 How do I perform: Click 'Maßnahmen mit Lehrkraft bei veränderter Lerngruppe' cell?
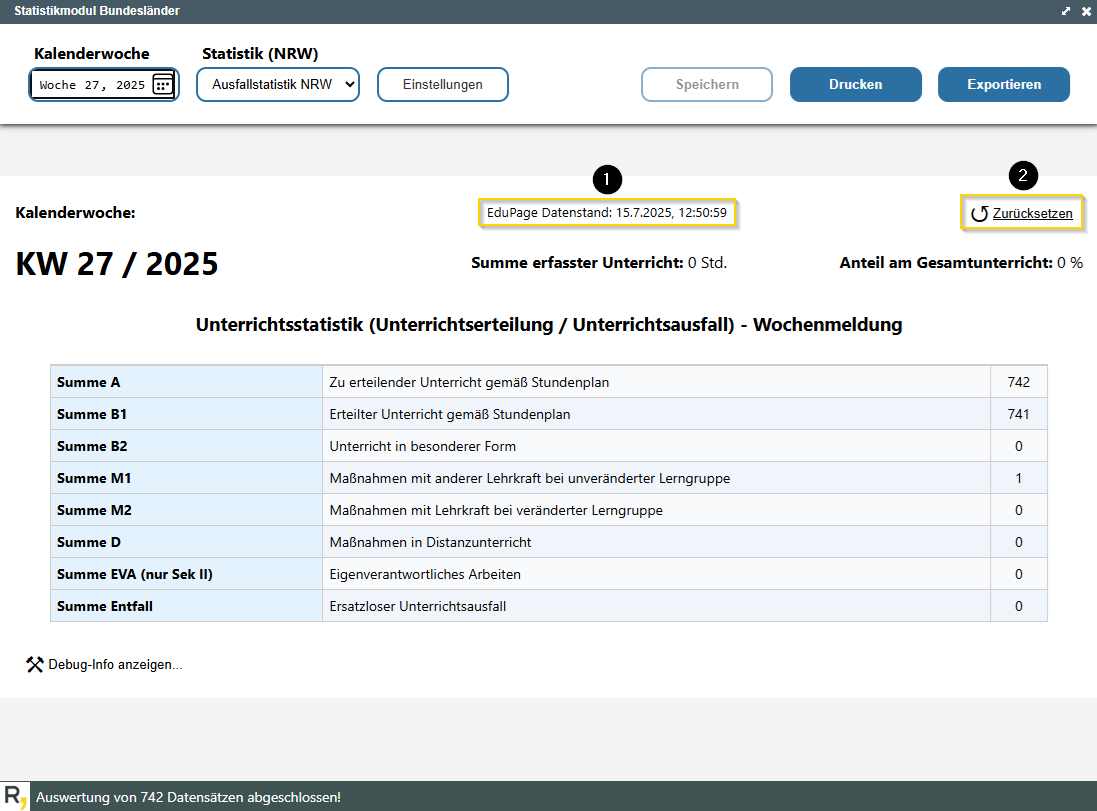656,511
